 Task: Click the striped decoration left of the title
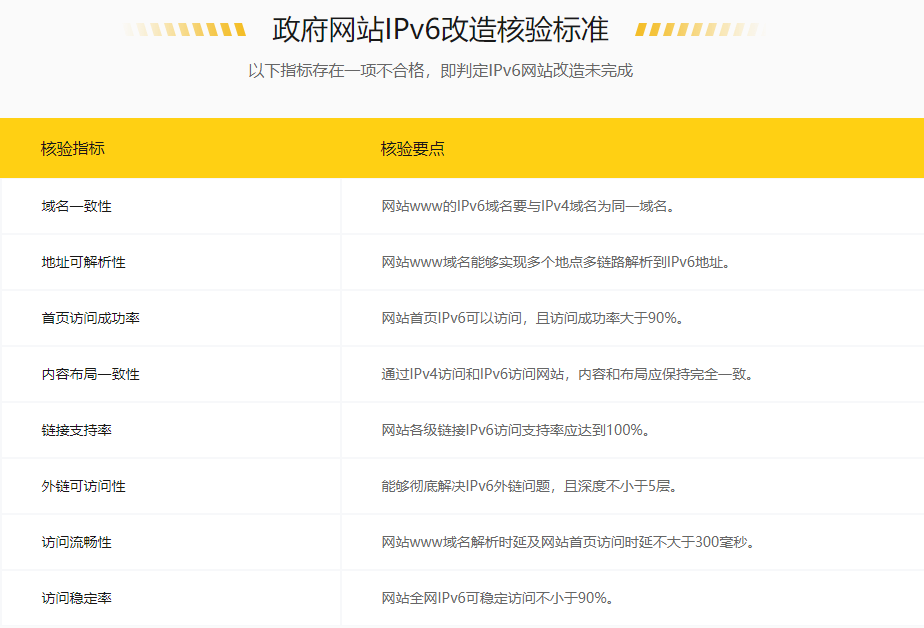186,30
